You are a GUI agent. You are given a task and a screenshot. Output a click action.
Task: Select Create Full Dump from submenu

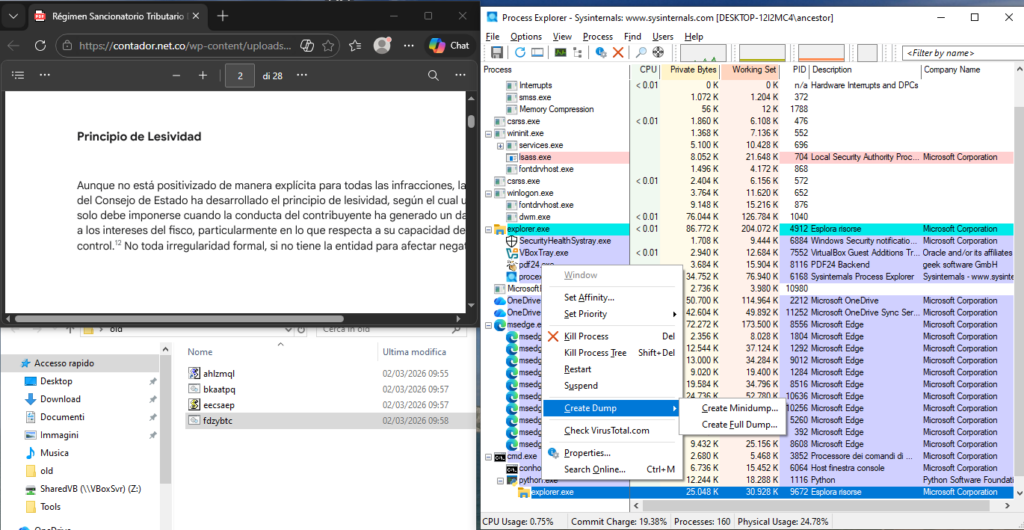tap(742, 425)
